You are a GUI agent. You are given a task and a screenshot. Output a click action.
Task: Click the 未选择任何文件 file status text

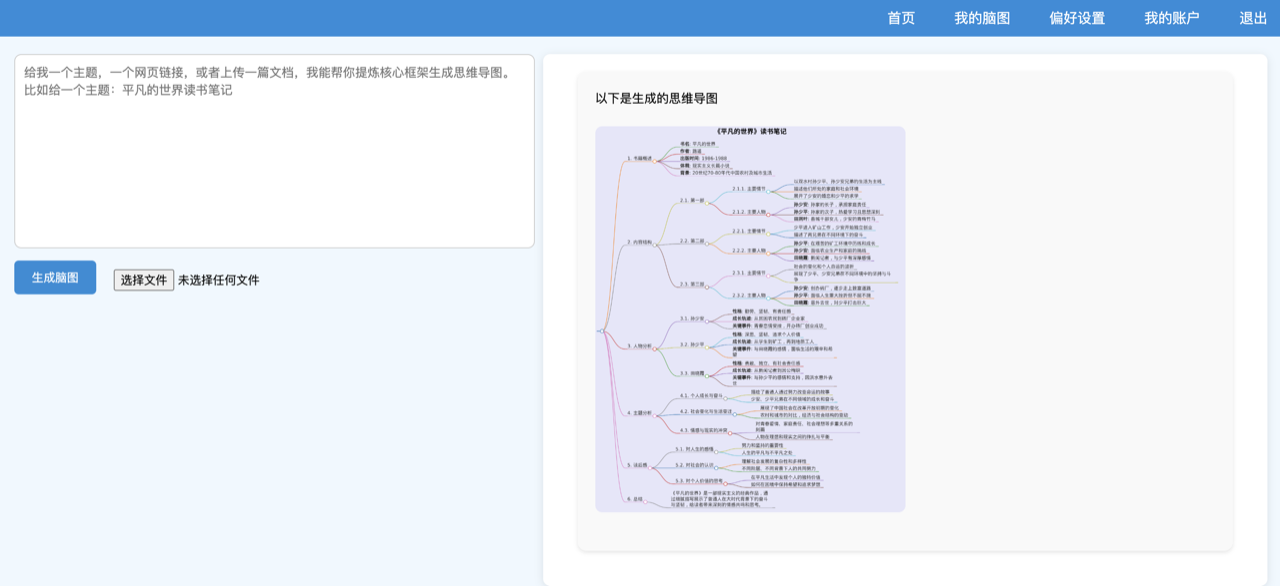tap(219, 280)
